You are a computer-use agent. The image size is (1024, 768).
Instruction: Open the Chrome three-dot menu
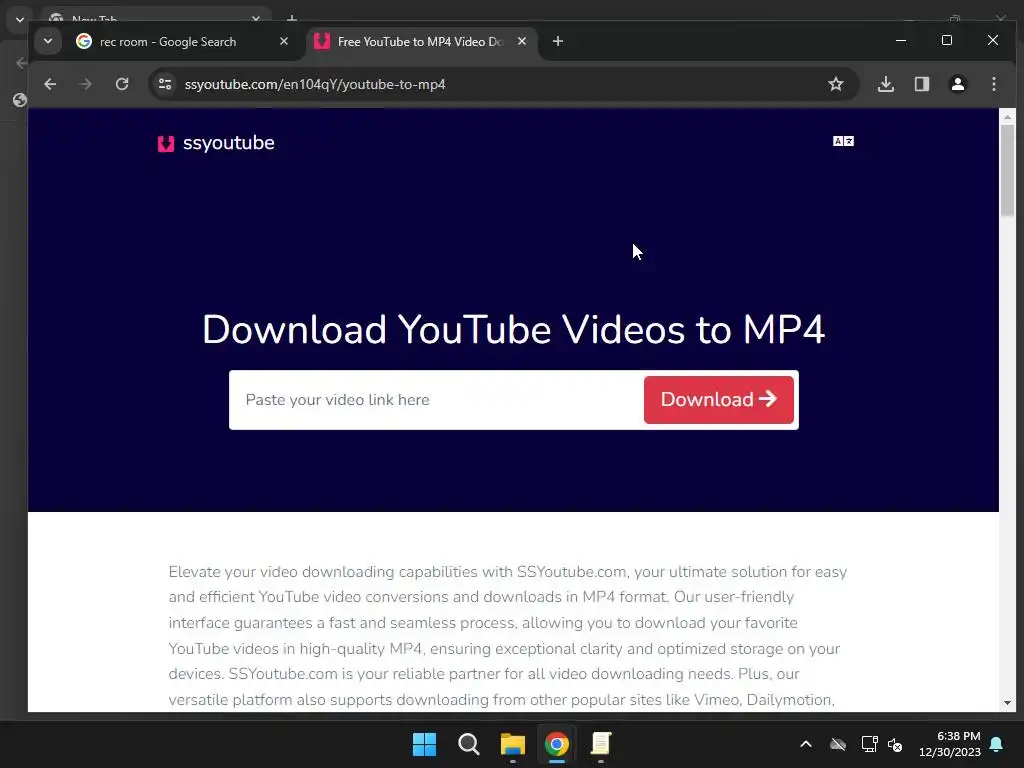click(x=993, y=84)
